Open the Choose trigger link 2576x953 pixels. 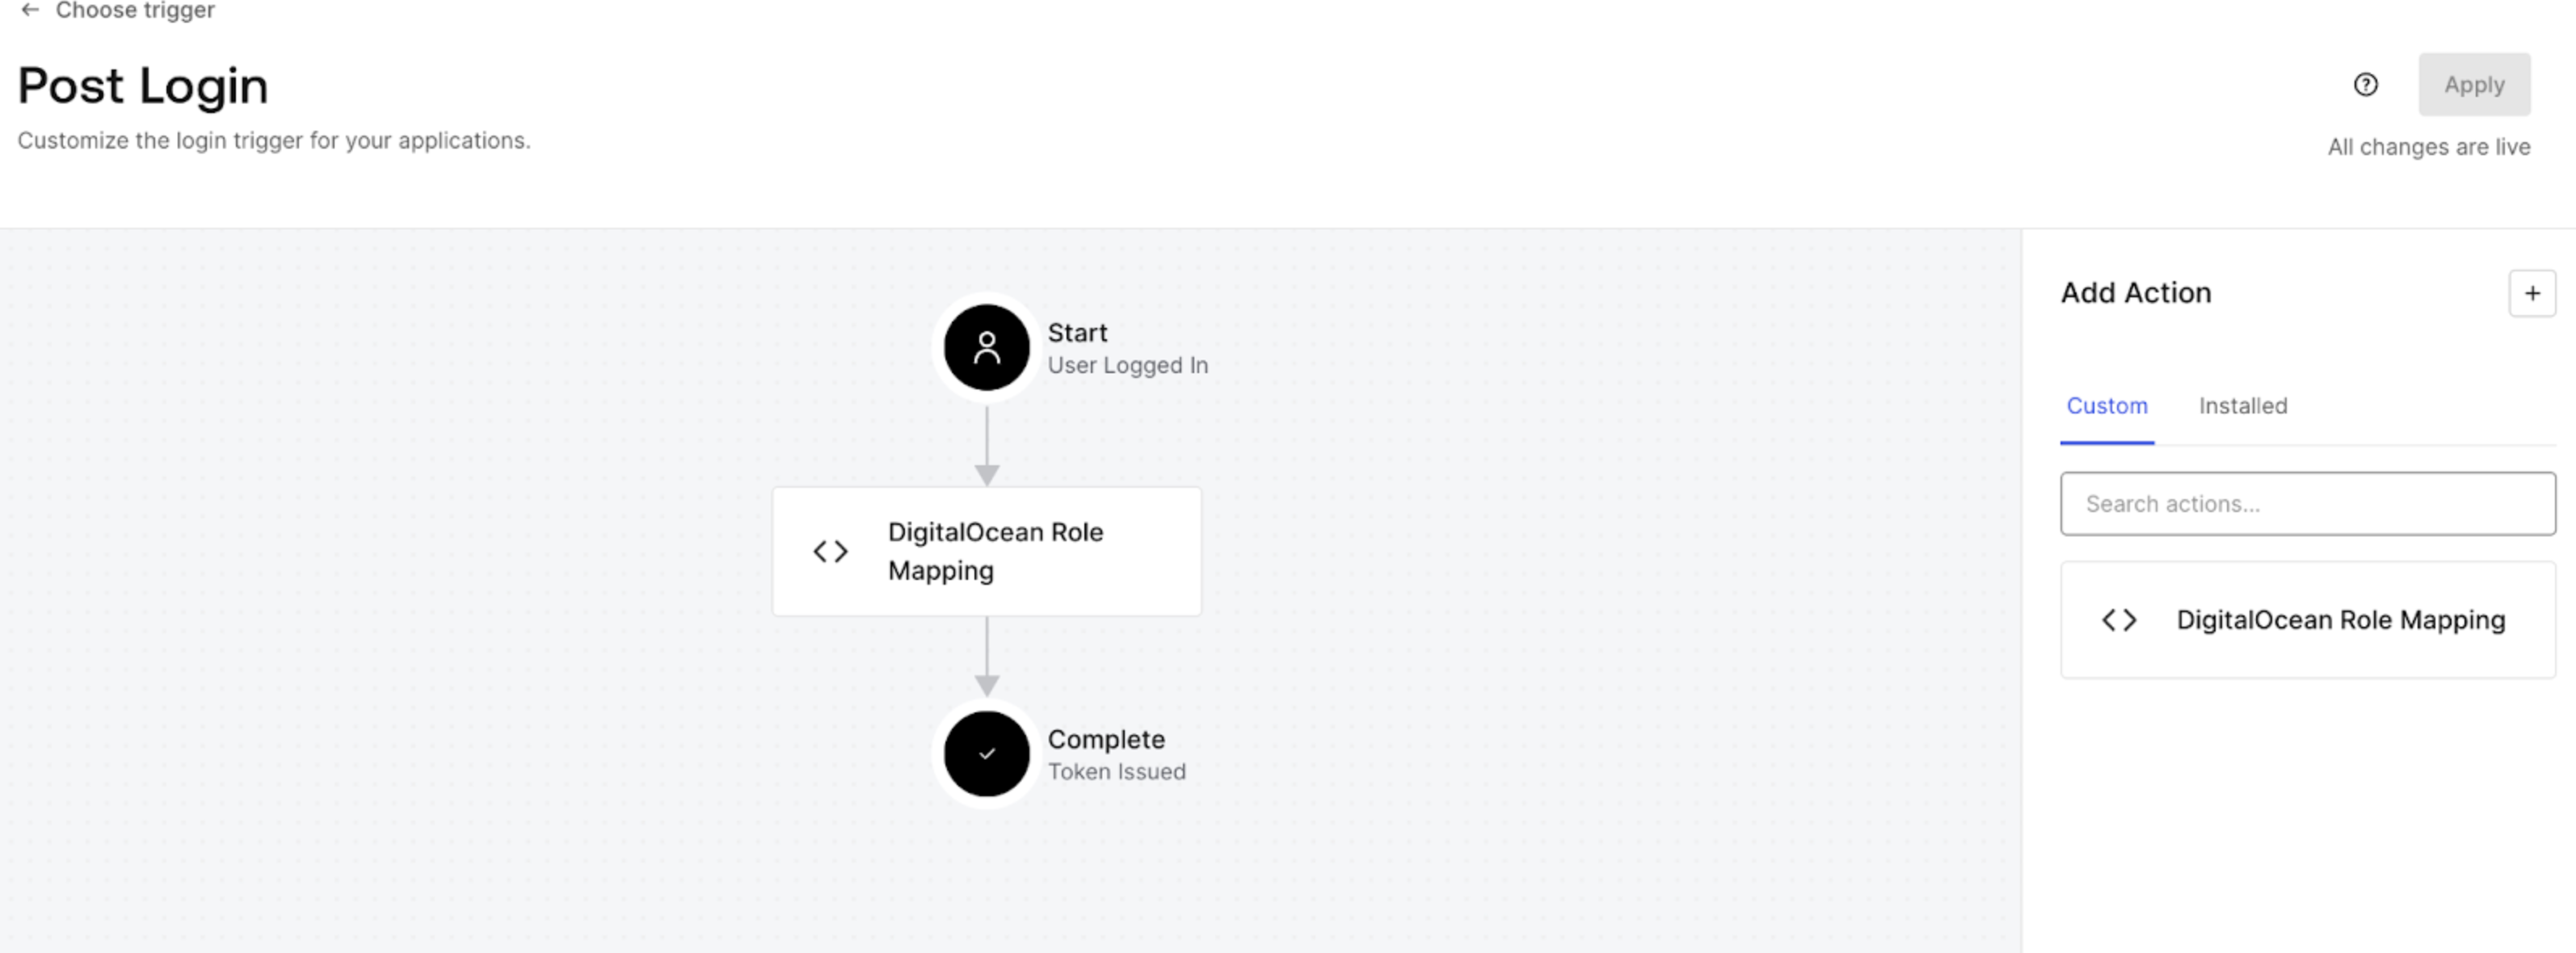(136, 11)
